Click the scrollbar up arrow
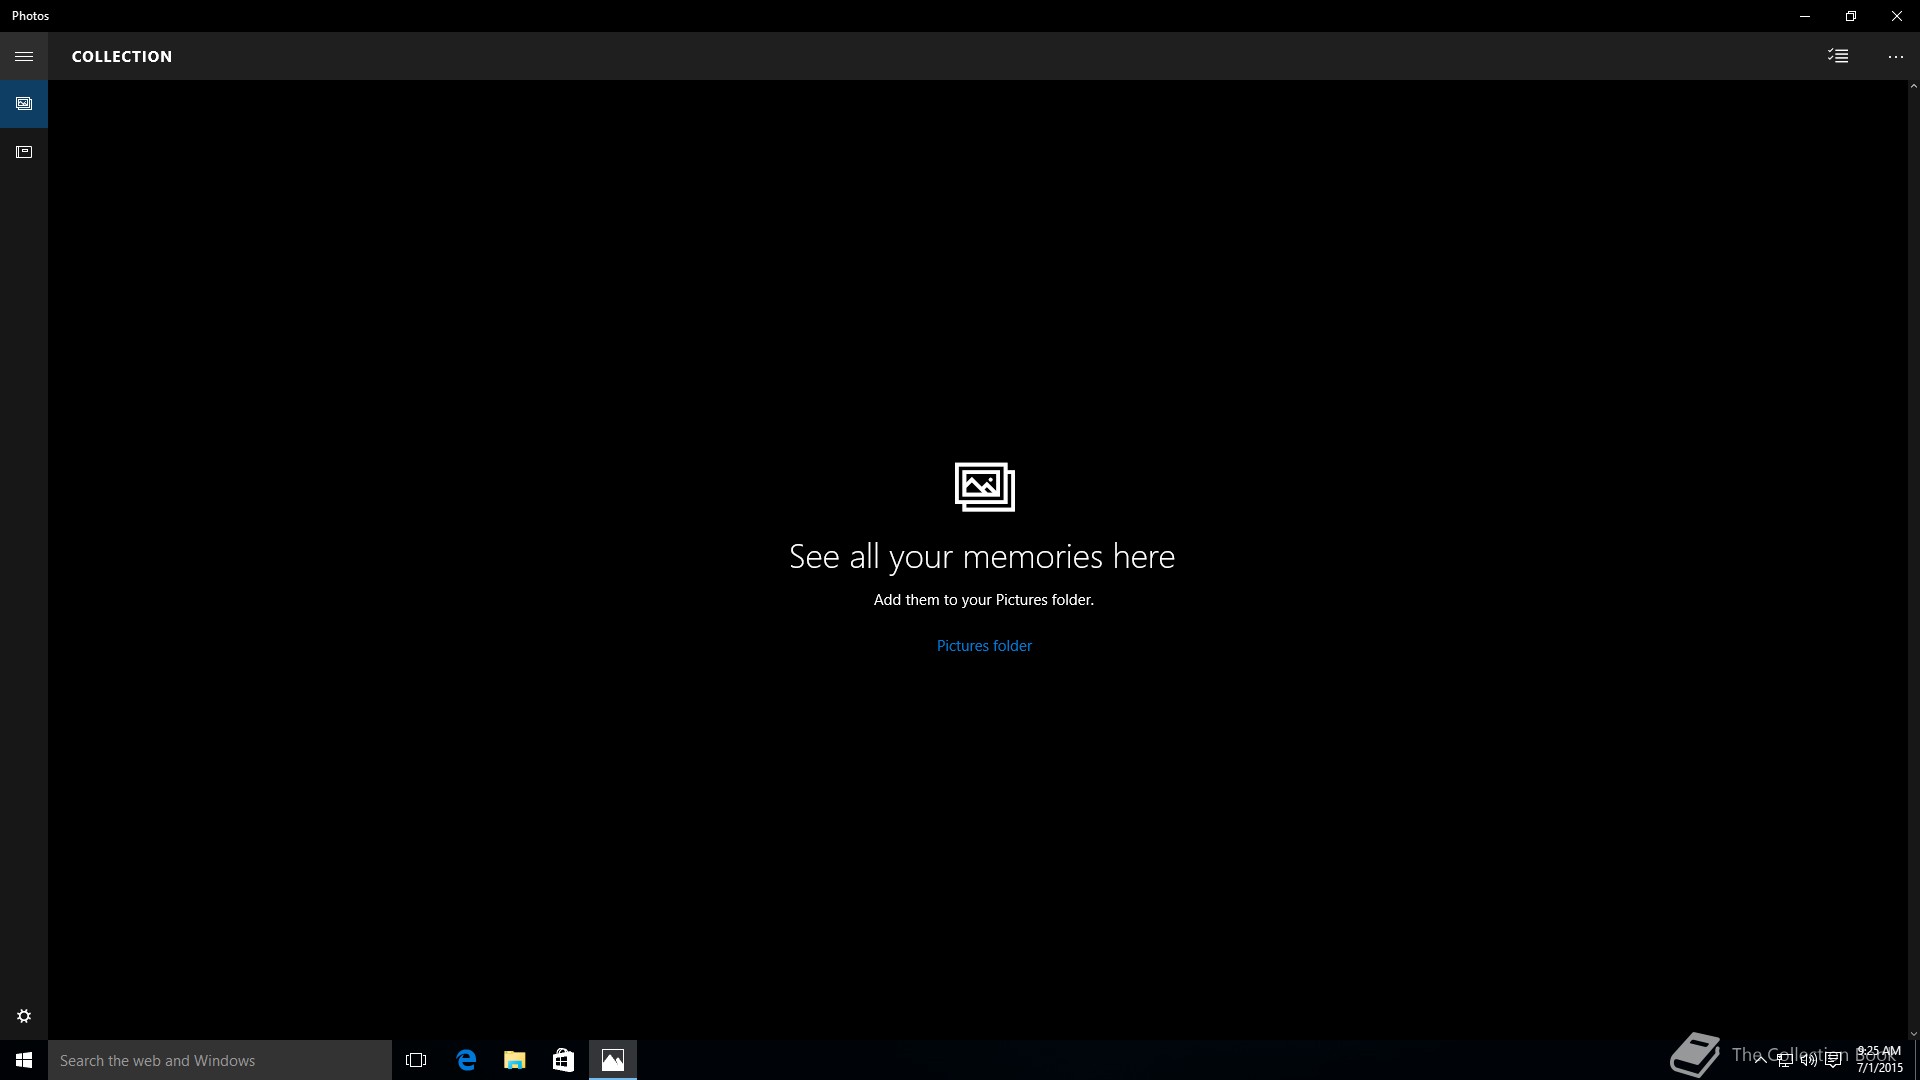Image resolution: width=1920 pixels, height=1080 pixels. point(1913,87)
